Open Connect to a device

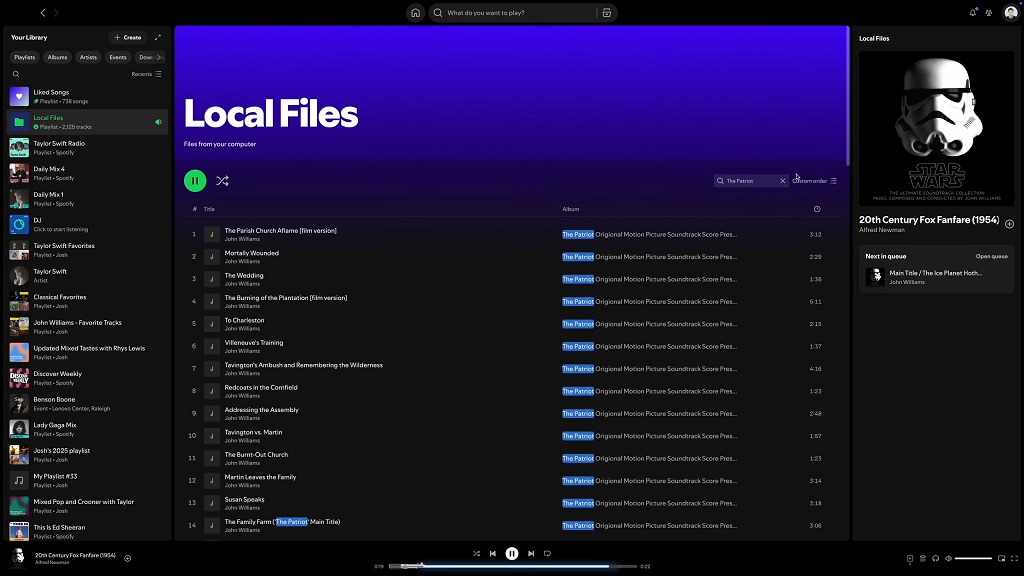[x=935, y=558]
